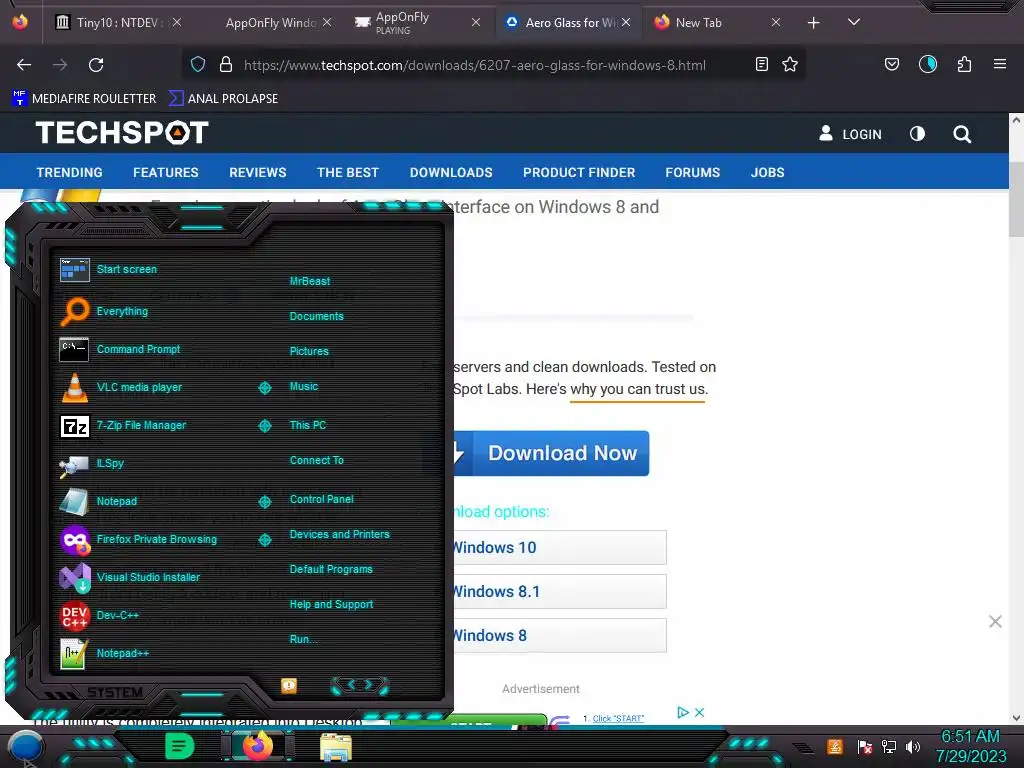
Task: Click the Java update tray icon
Action: tap(835, 746)
